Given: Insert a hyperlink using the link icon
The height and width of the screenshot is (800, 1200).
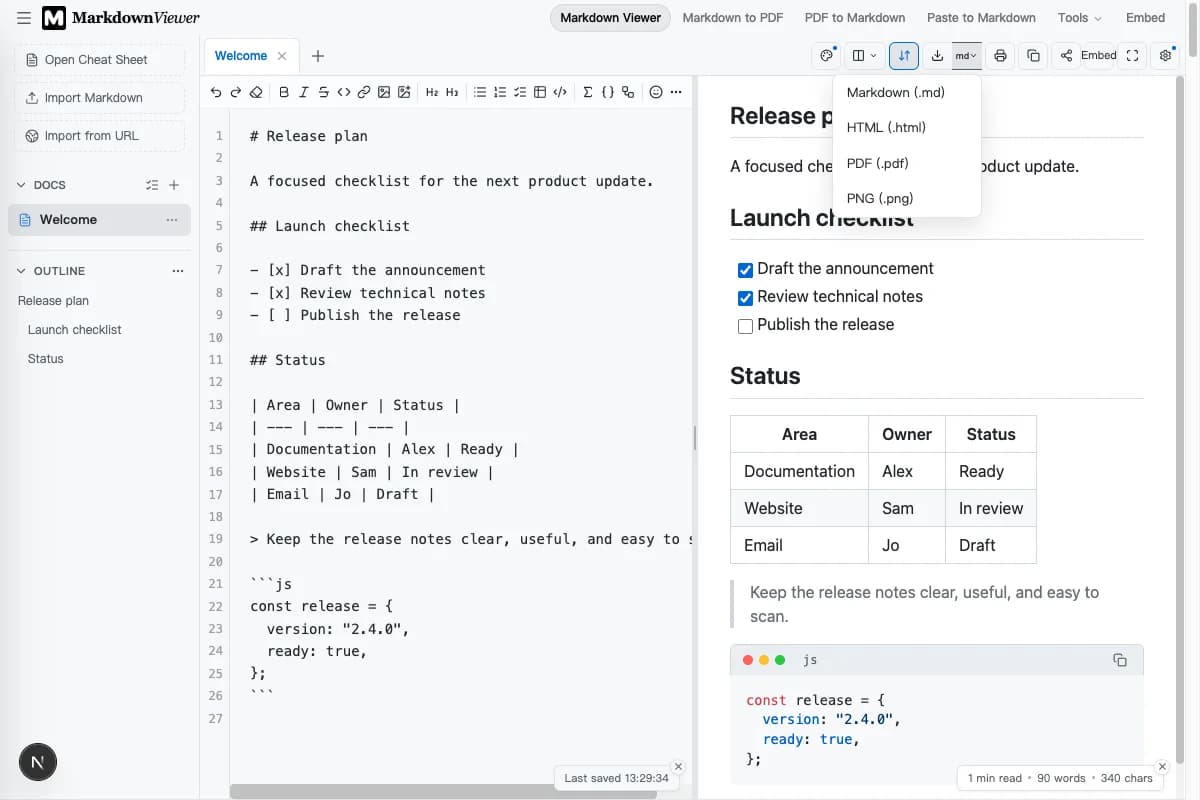Looking at the screenshot, I should click(364, 92).
